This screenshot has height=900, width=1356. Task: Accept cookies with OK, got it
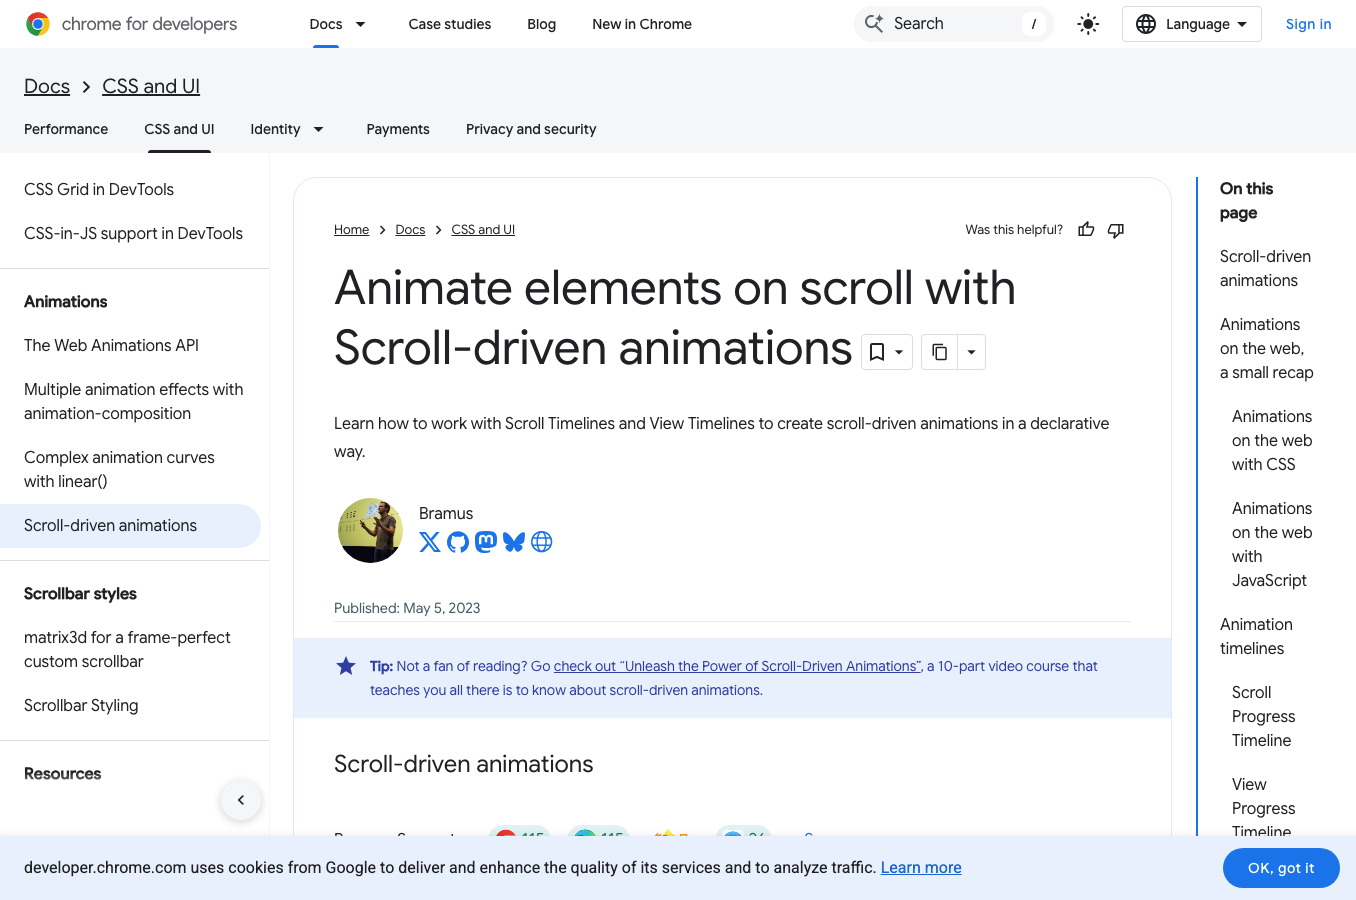[x=1281, y=867]
